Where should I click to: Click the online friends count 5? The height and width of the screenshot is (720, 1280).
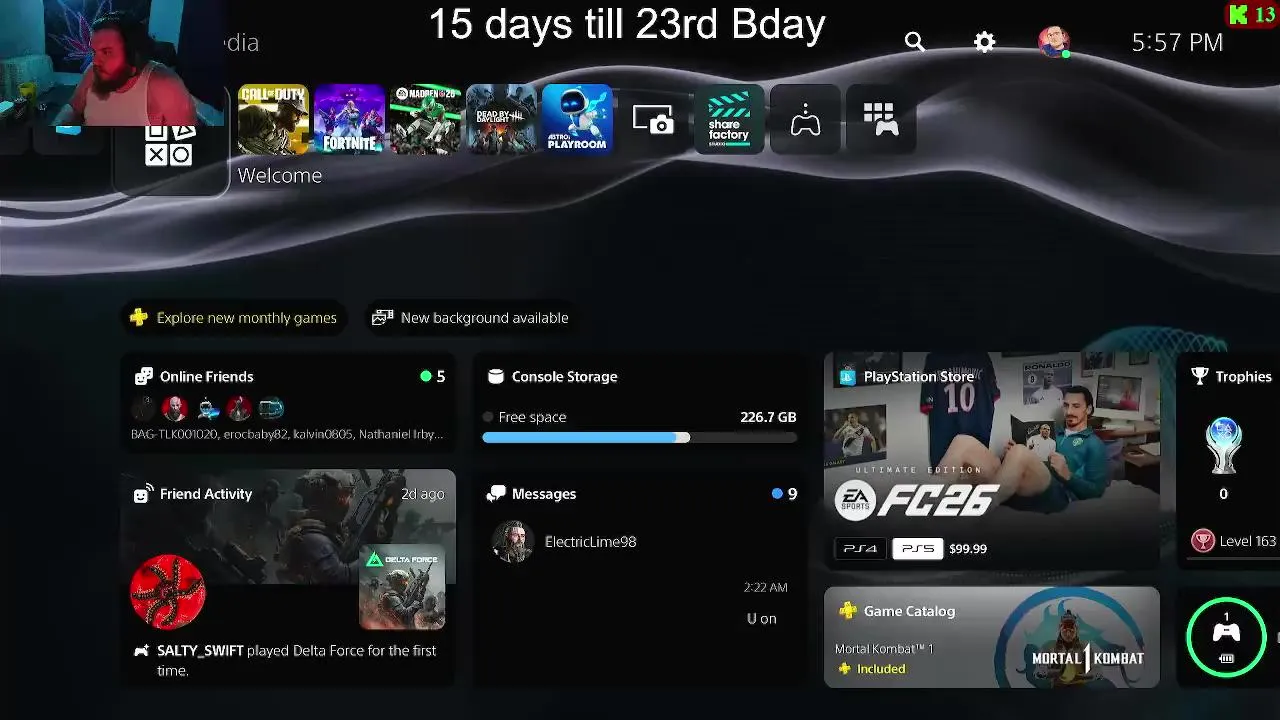coord(440,377)
